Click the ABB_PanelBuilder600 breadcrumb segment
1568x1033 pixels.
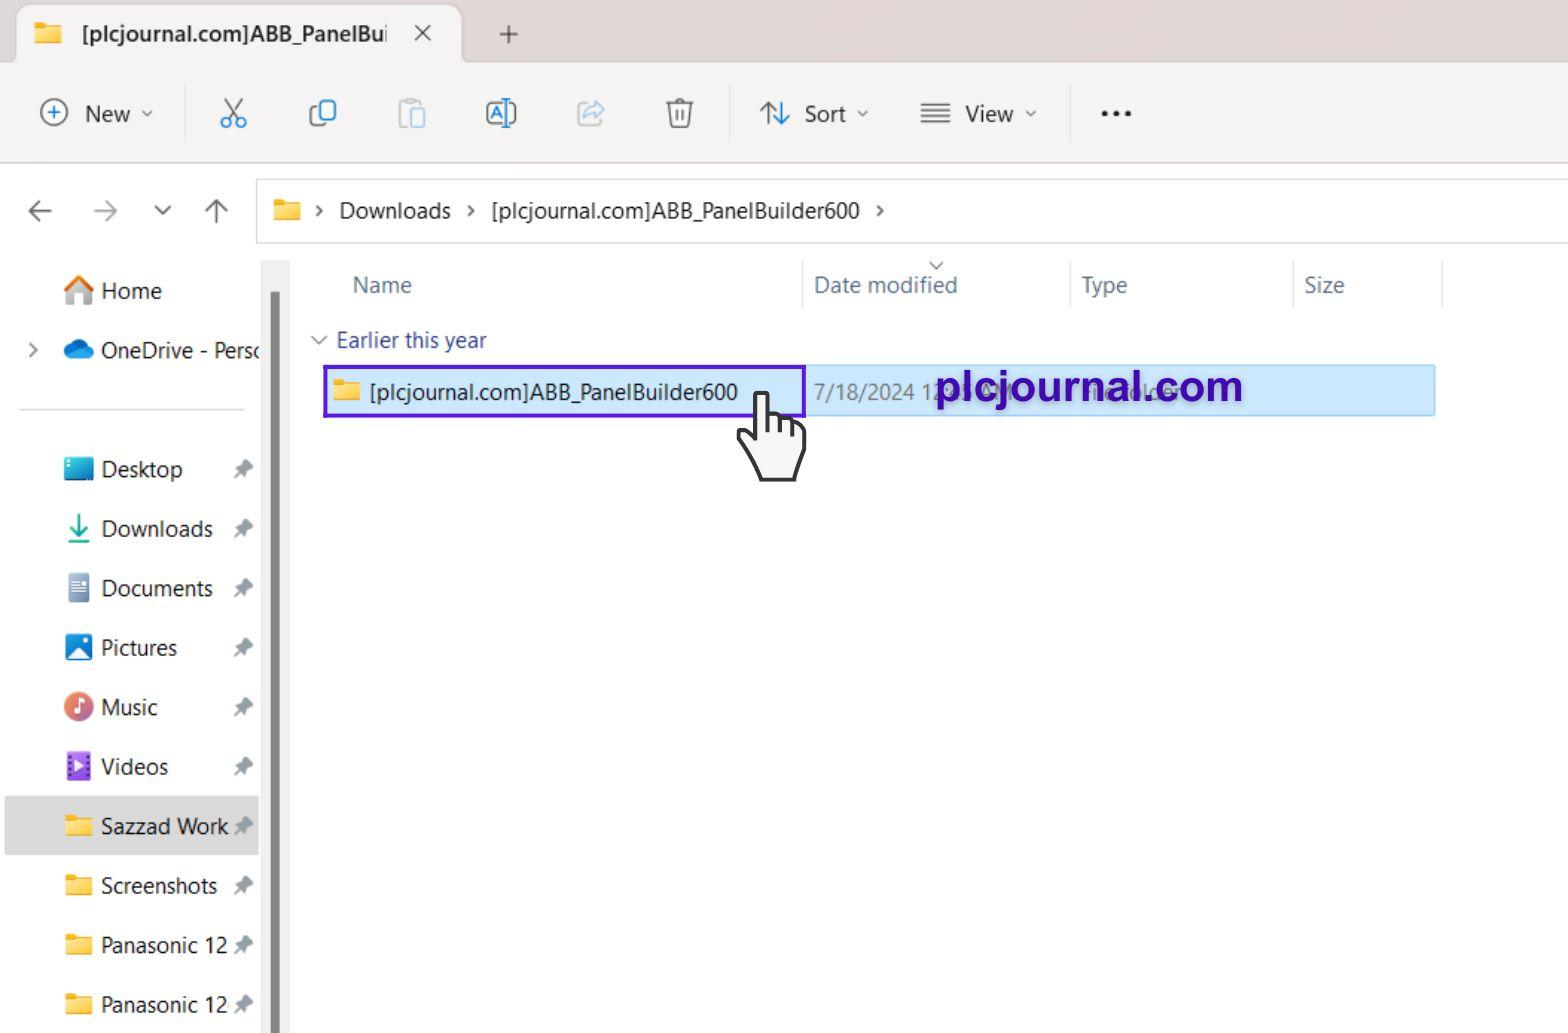(675, 211)
